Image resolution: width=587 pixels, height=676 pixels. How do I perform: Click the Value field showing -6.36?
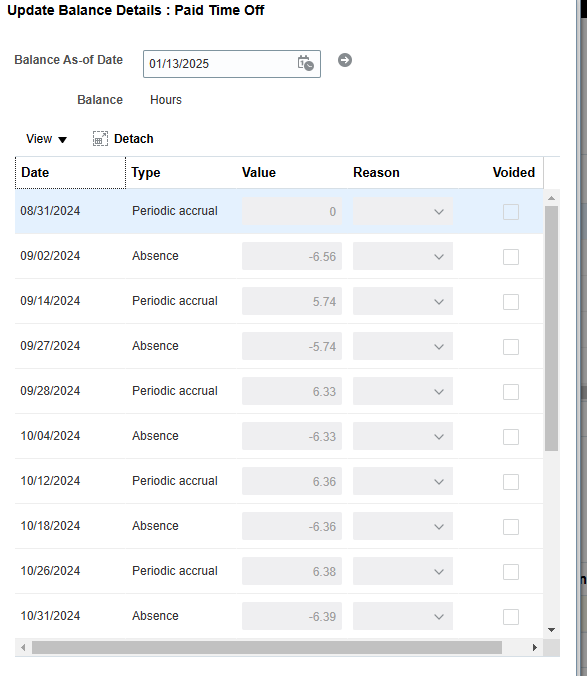point(292,526)
